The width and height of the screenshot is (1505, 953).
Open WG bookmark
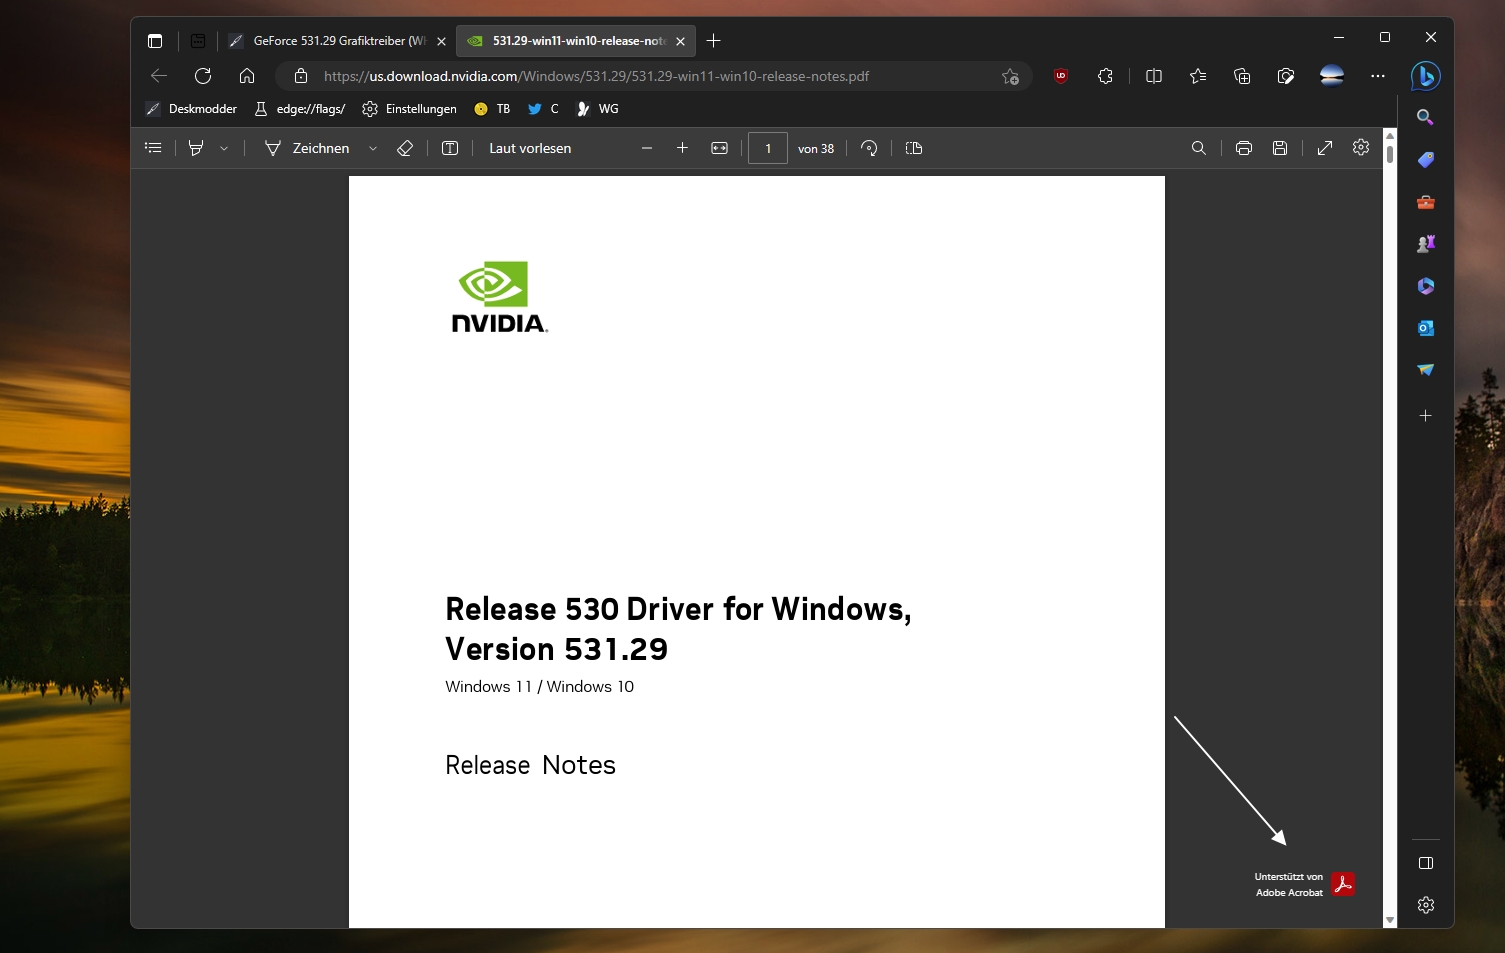(x=598, y=109)
